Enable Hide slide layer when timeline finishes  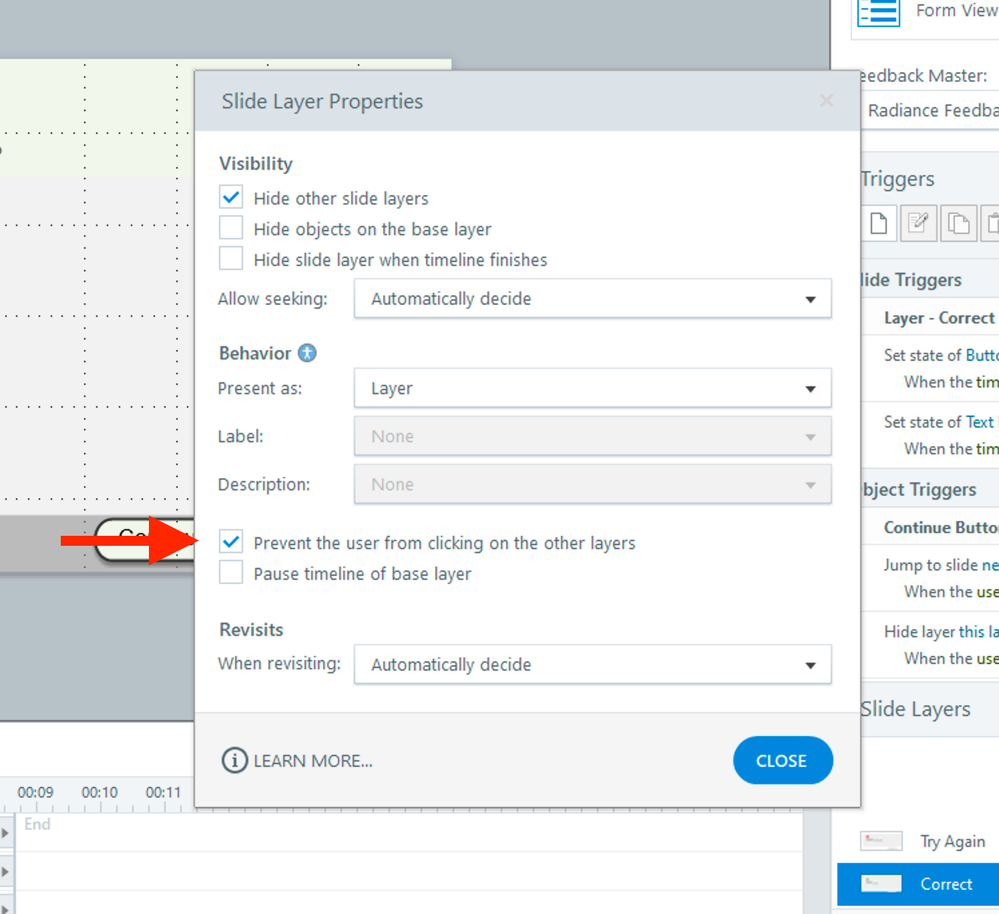[231, 259]
